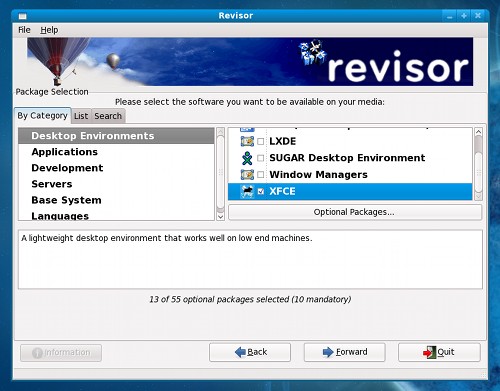The width and height of the screenshot is (500, 391).
Task: Click the Window Managers group icon
Action: click(x=247, y=174)
